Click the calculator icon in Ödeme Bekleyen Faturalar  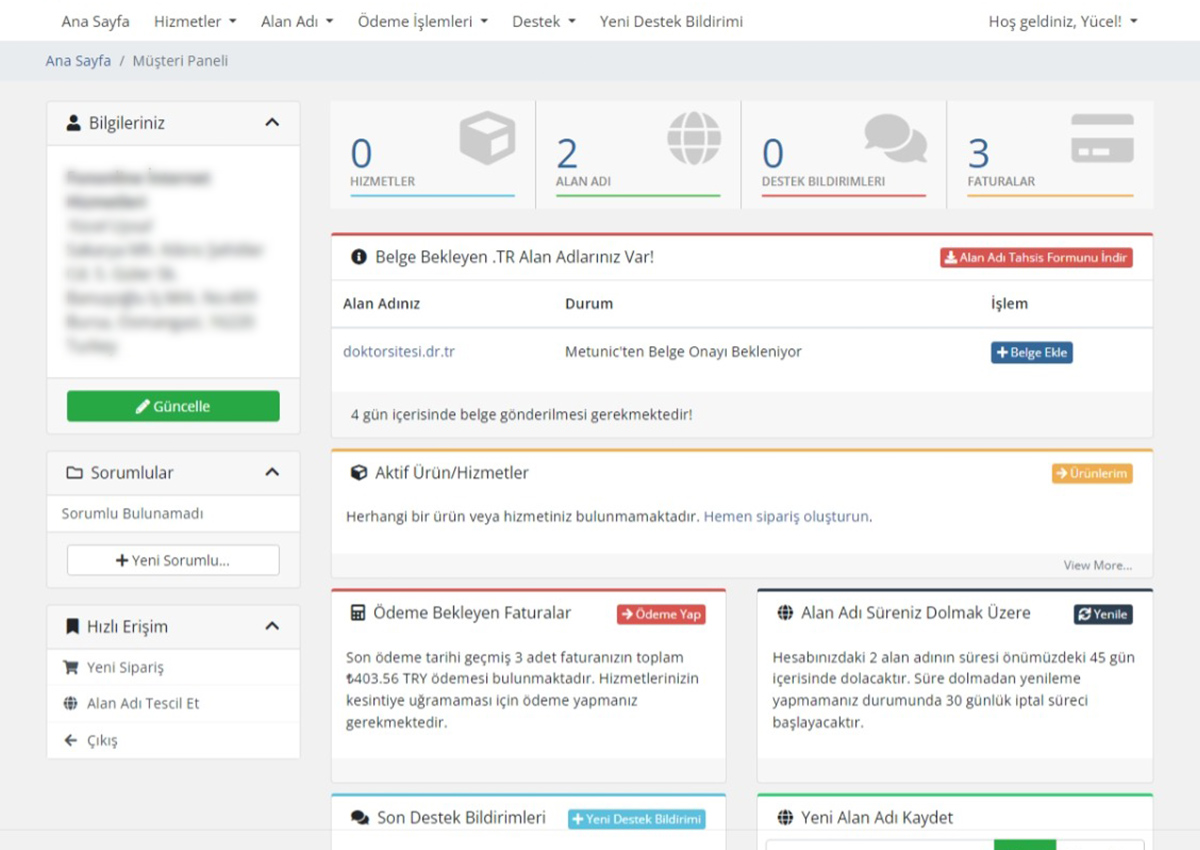pos(358,613)
